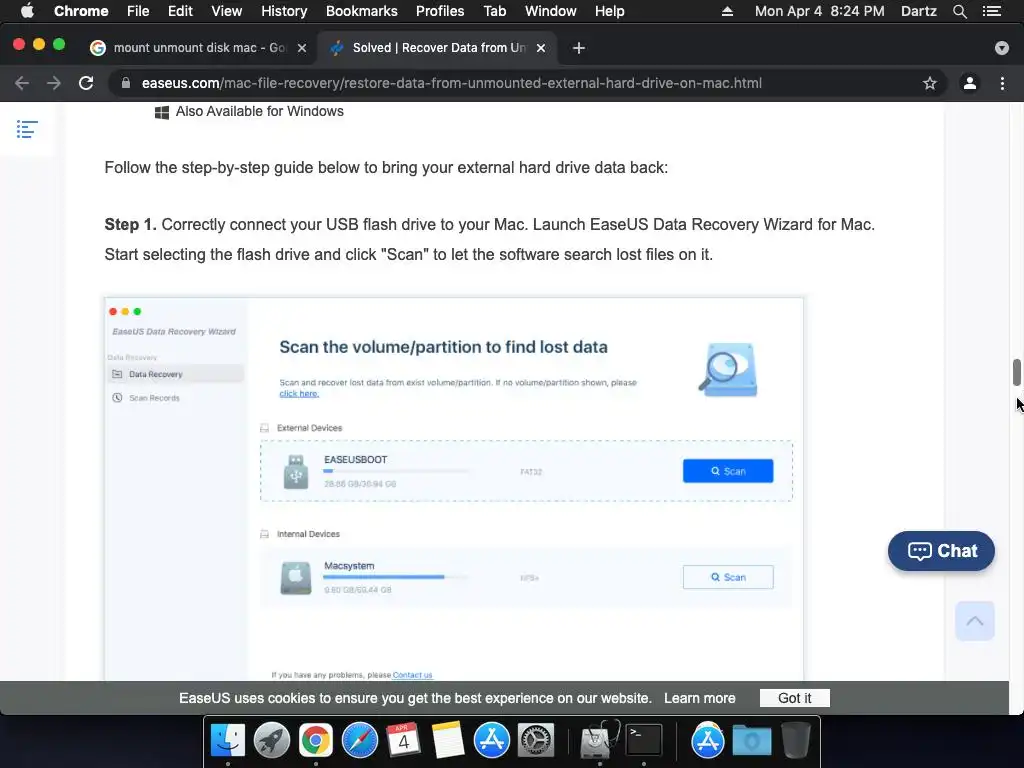Open Launchpad from the Dock
The height and width of the screenshot is (768, 1024).
(x=272, y=740)
